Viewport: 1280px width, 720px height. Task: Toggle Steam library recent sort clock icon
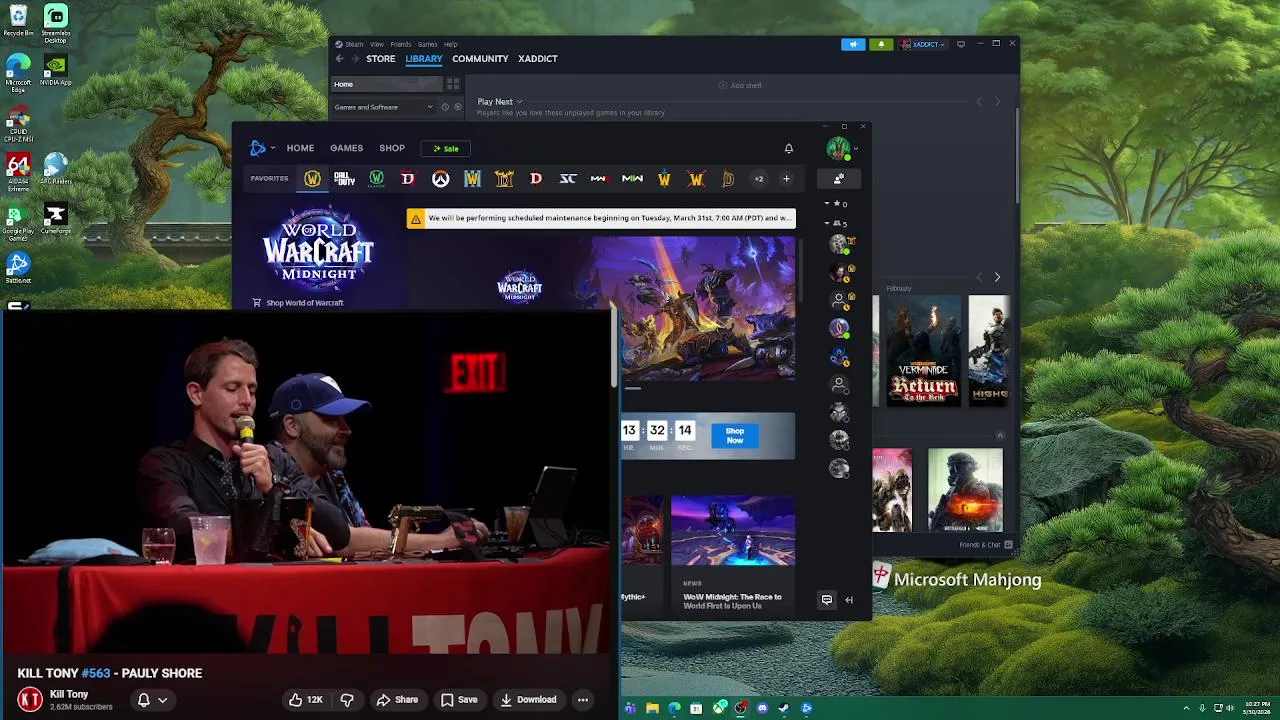(445, 107)
